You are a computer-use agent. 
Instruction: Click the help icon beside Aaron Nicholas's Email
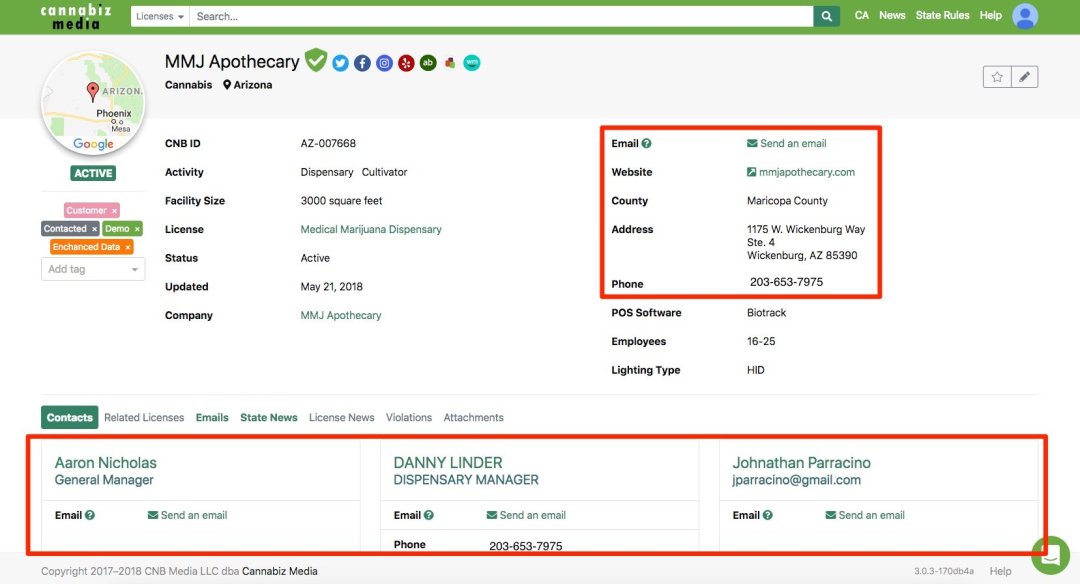tap(90, 515)
